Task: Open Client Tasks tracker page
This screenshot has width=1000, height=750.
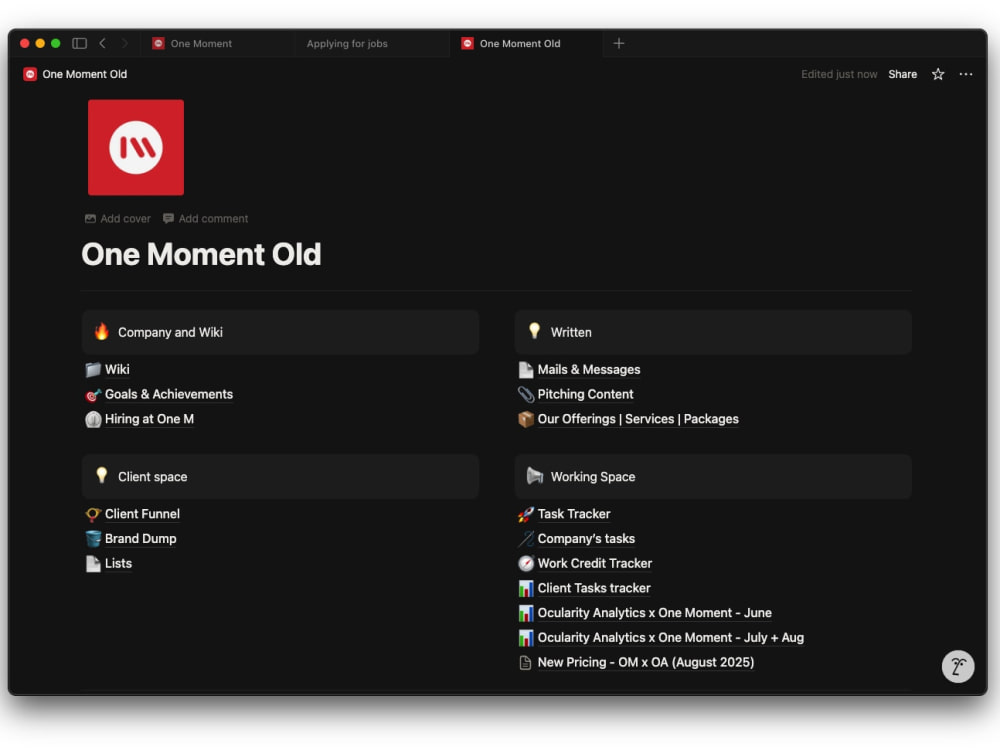Action: tap(594, 588)
